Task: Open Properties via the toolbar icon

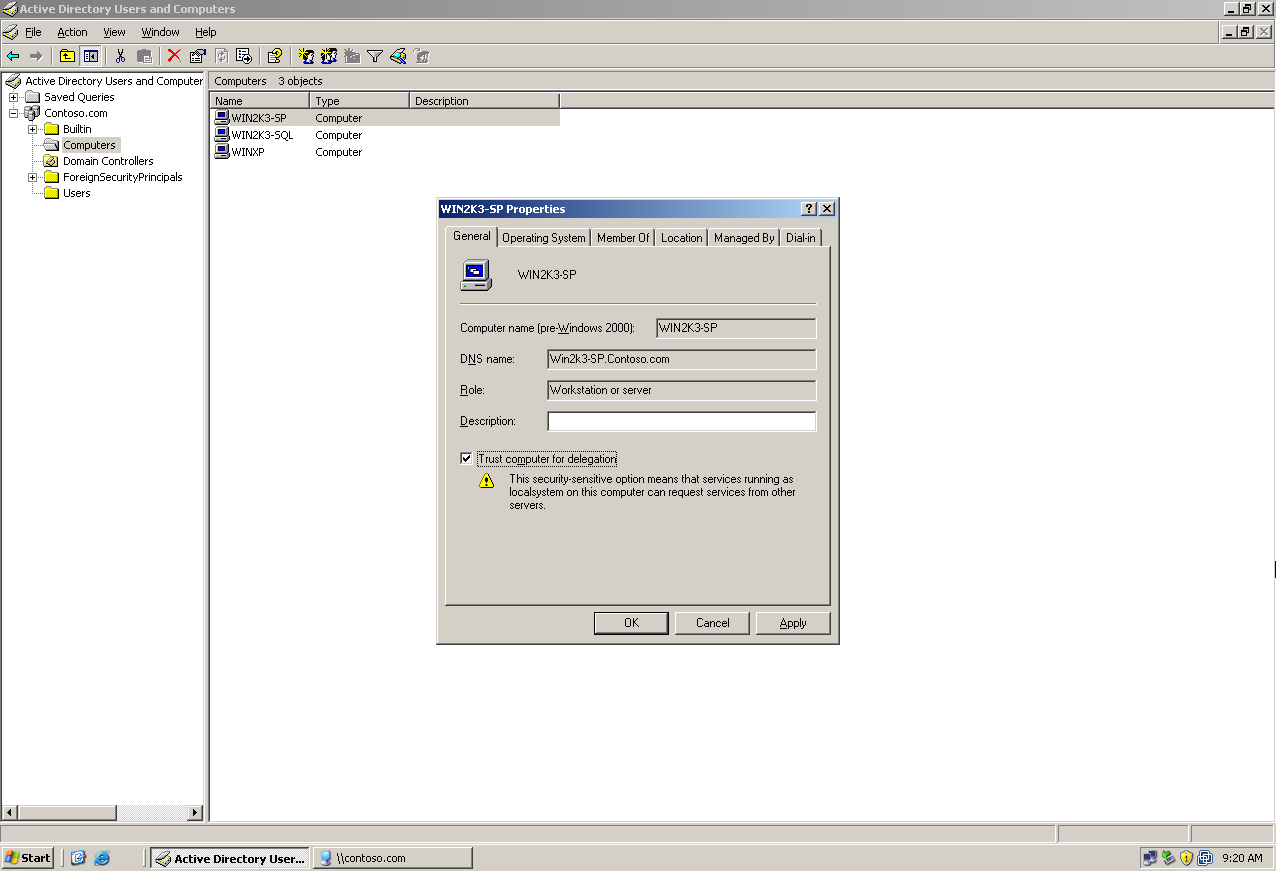Action: [198, 56]
